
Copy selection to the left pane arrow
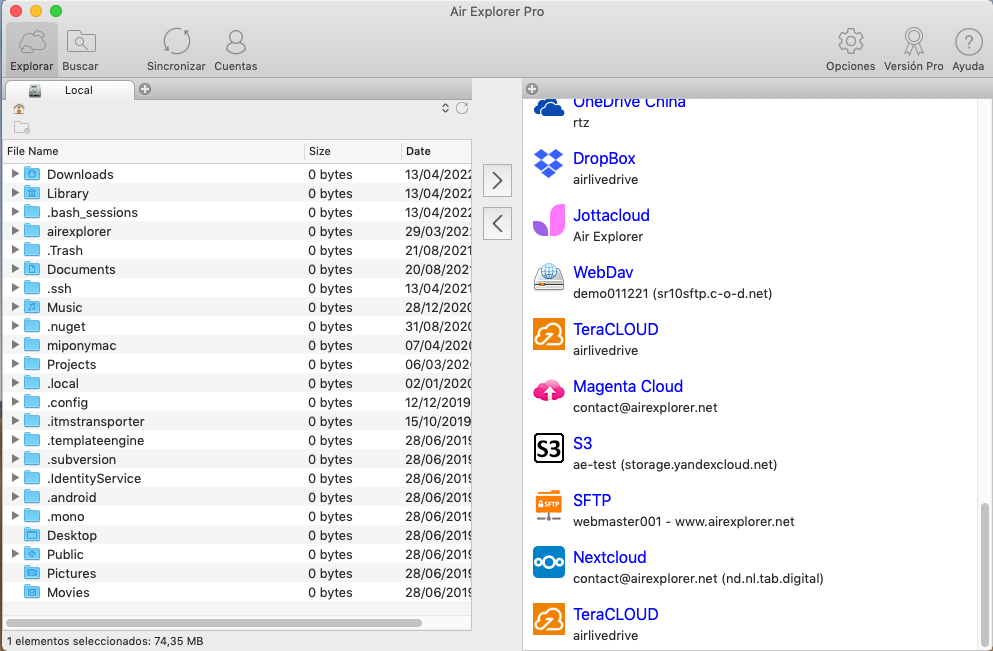(497, 224)
